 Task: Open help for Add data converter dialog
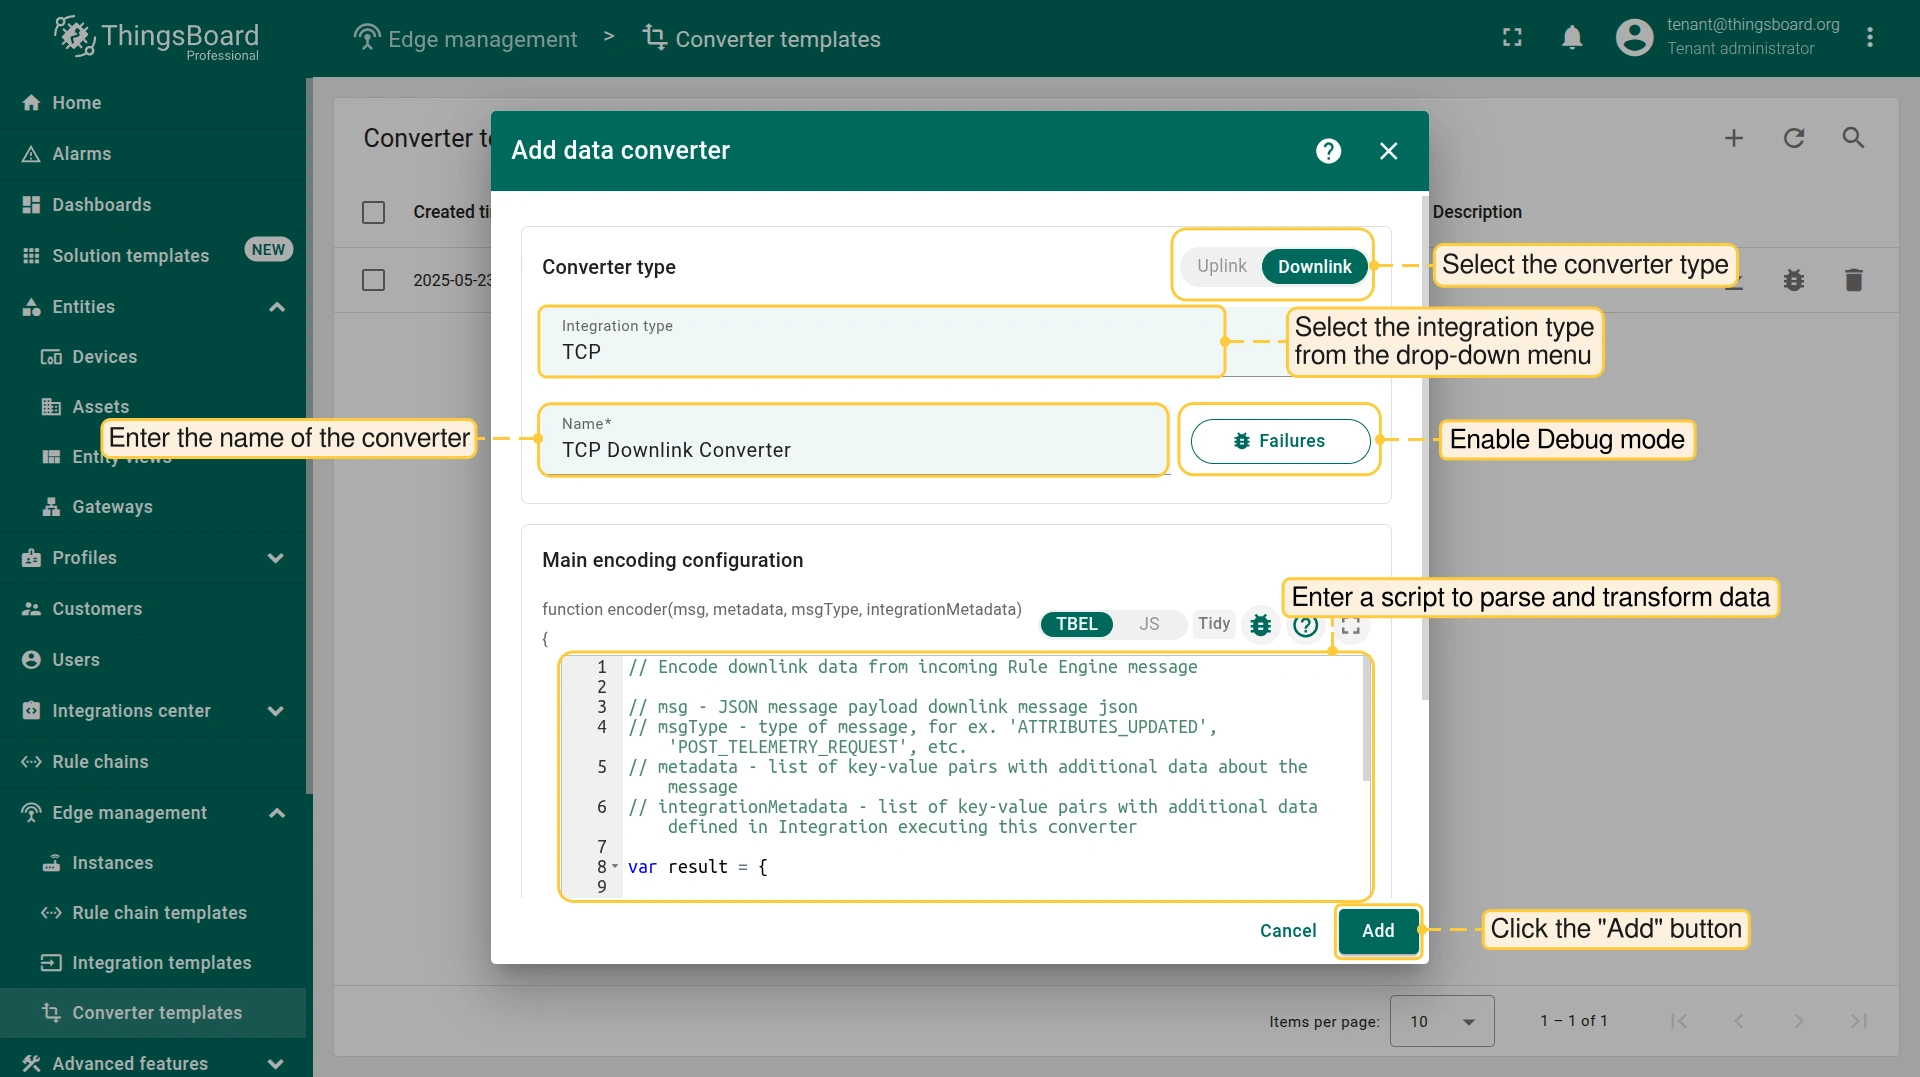click(x=1328, y=151)
